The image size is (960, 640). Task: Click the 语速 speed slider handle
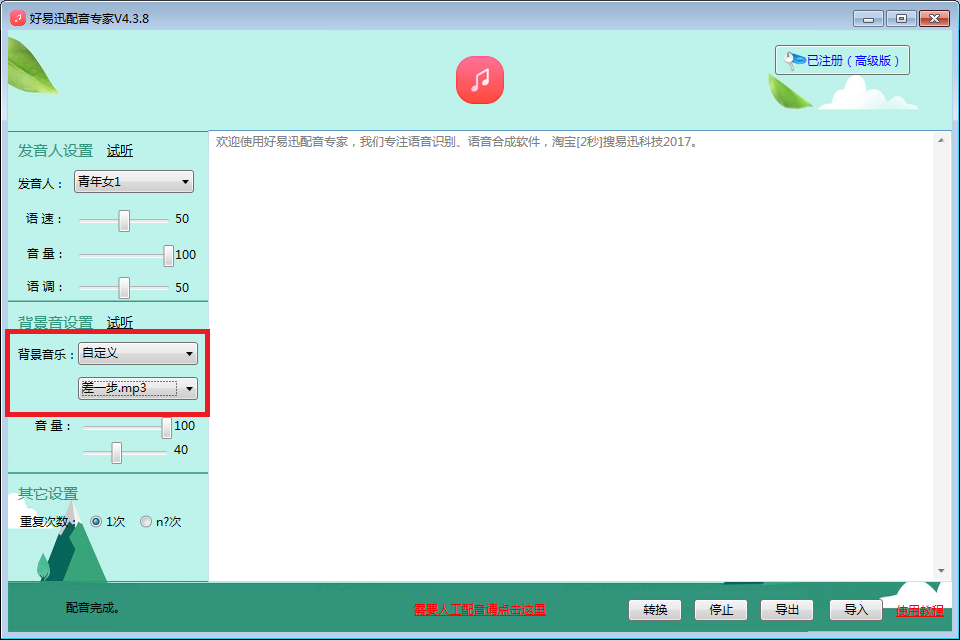tap(124, 220)
